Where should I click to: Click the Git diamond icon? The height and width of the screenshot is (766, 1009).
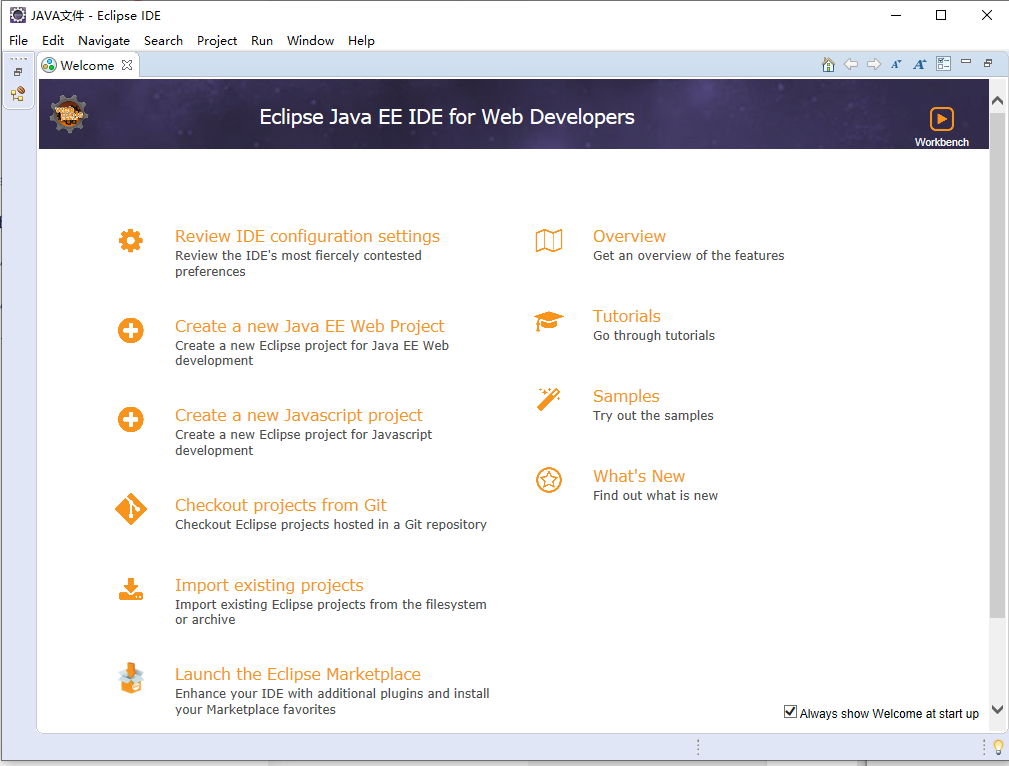[x=131, y=509]
